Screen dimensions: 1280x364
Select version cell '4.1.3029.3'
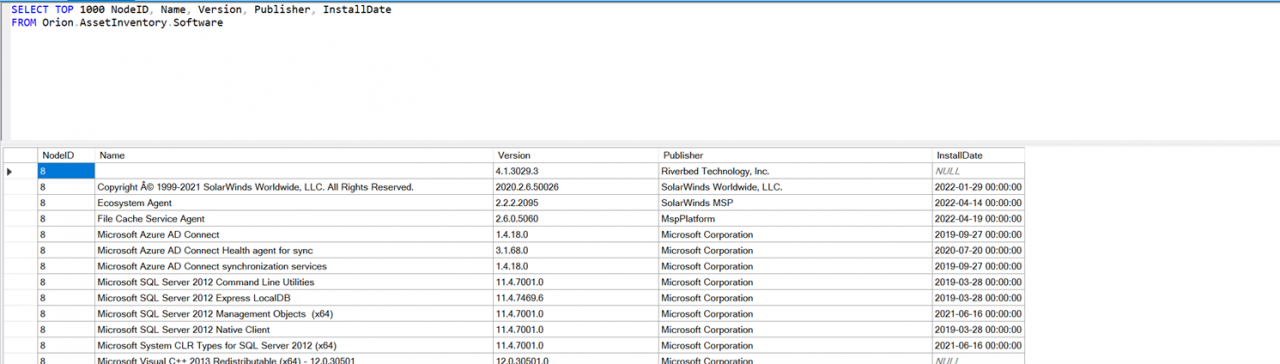pyautogui.click(x=576, y=171)
